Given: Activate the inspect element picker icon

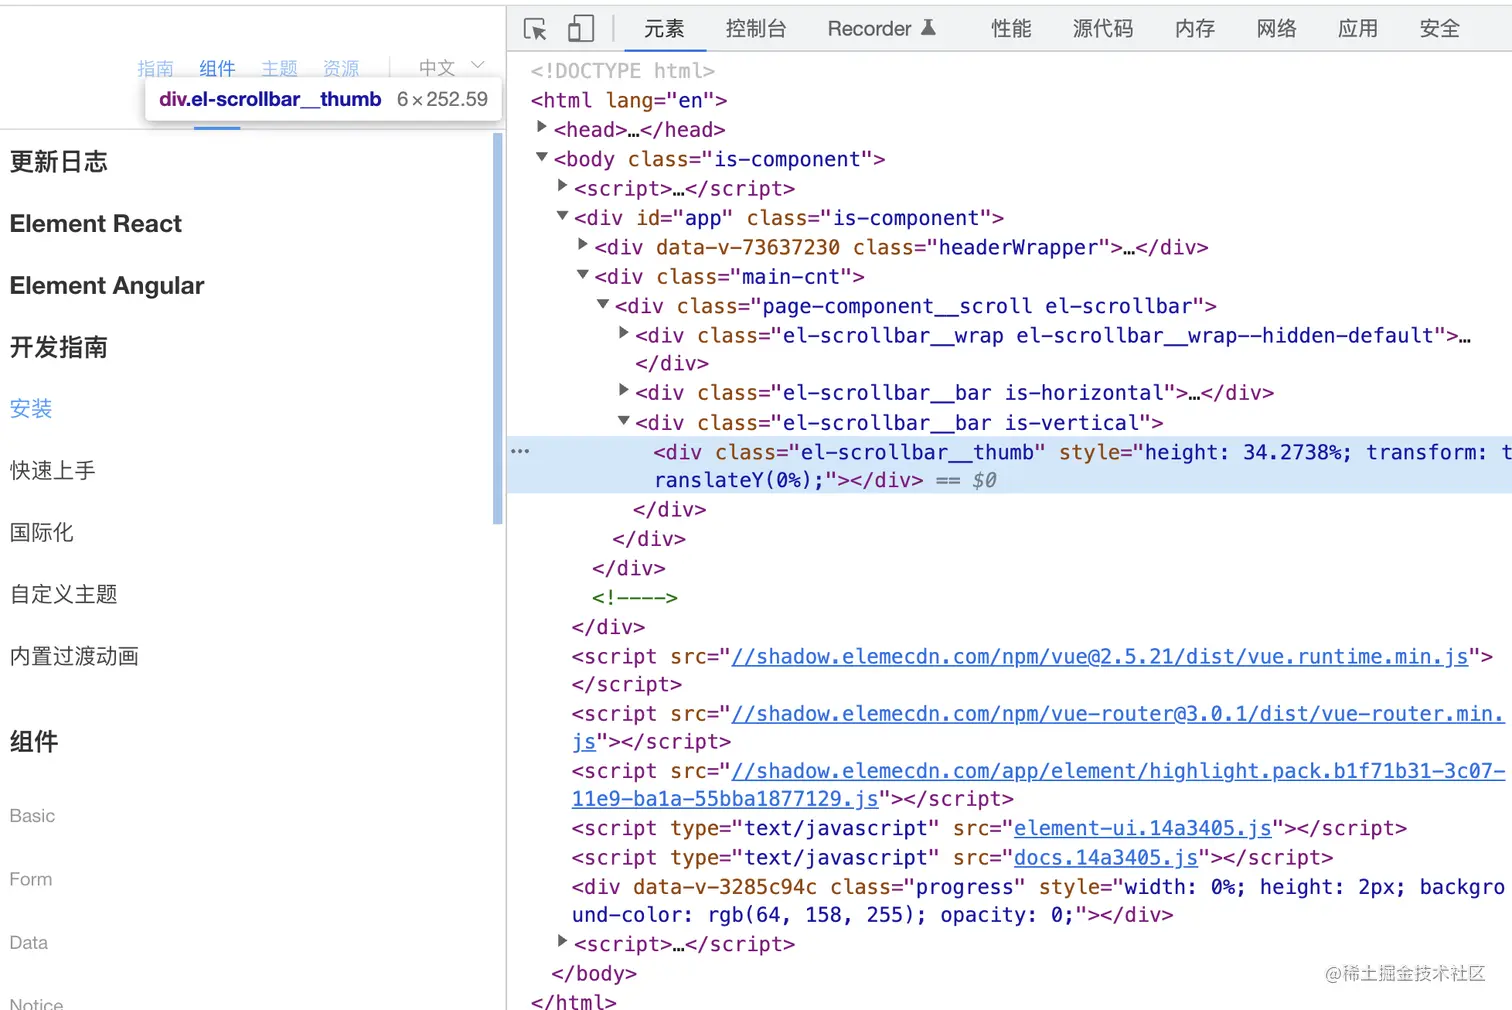Looking at the screenshot, I should 535,29.
